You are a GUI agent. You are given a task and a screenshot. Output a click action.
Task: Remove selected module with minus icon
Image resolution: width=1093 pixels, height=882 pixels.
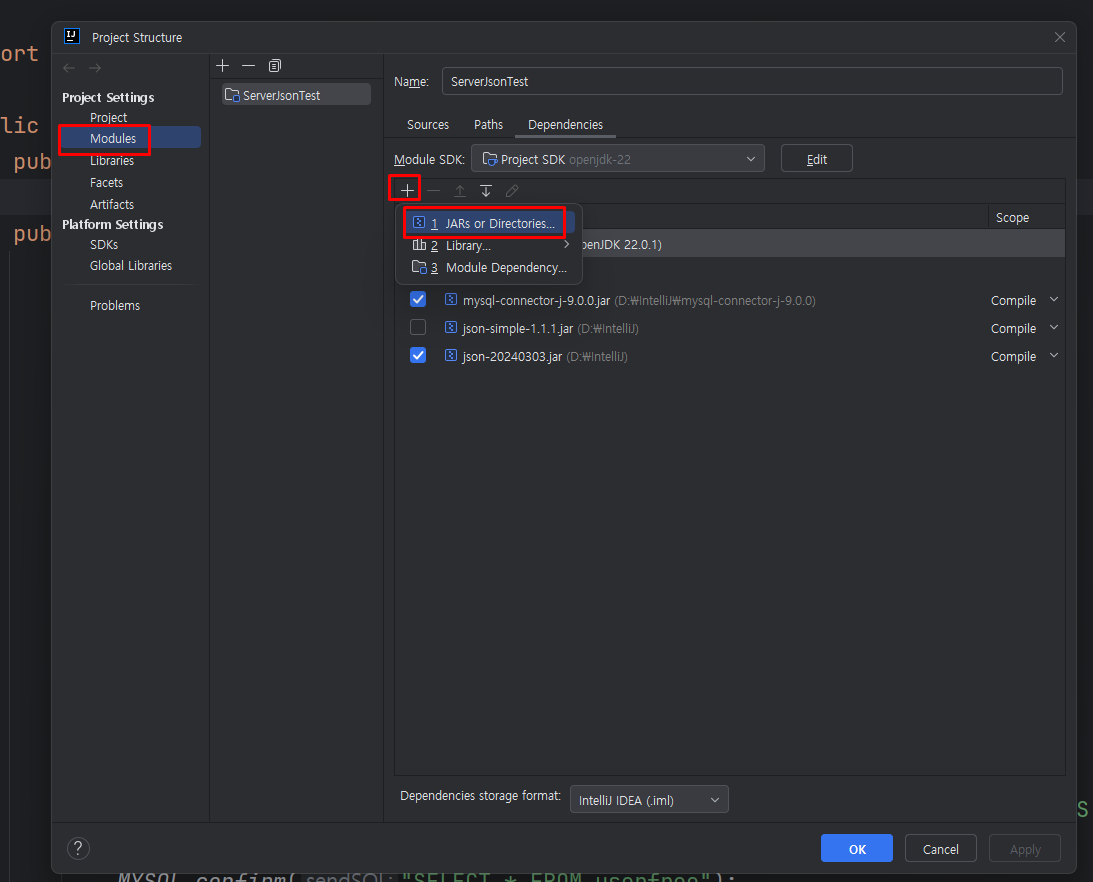tap(248, 66)
